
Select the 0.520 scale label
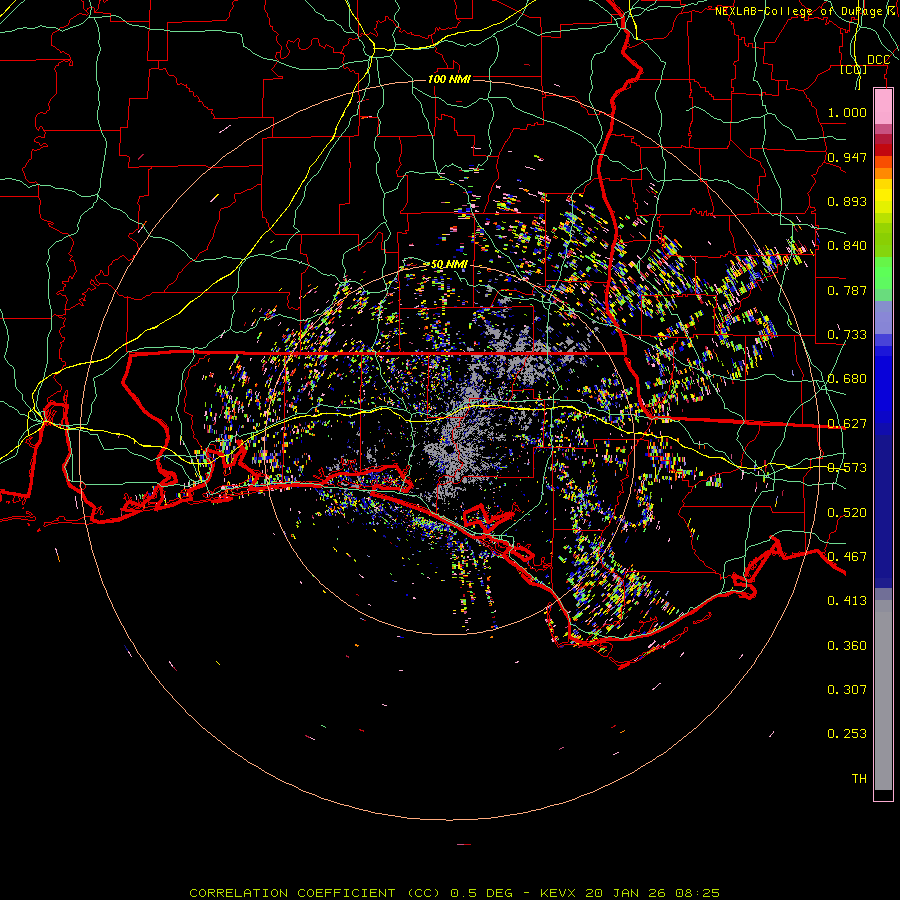tap(847, 513)
